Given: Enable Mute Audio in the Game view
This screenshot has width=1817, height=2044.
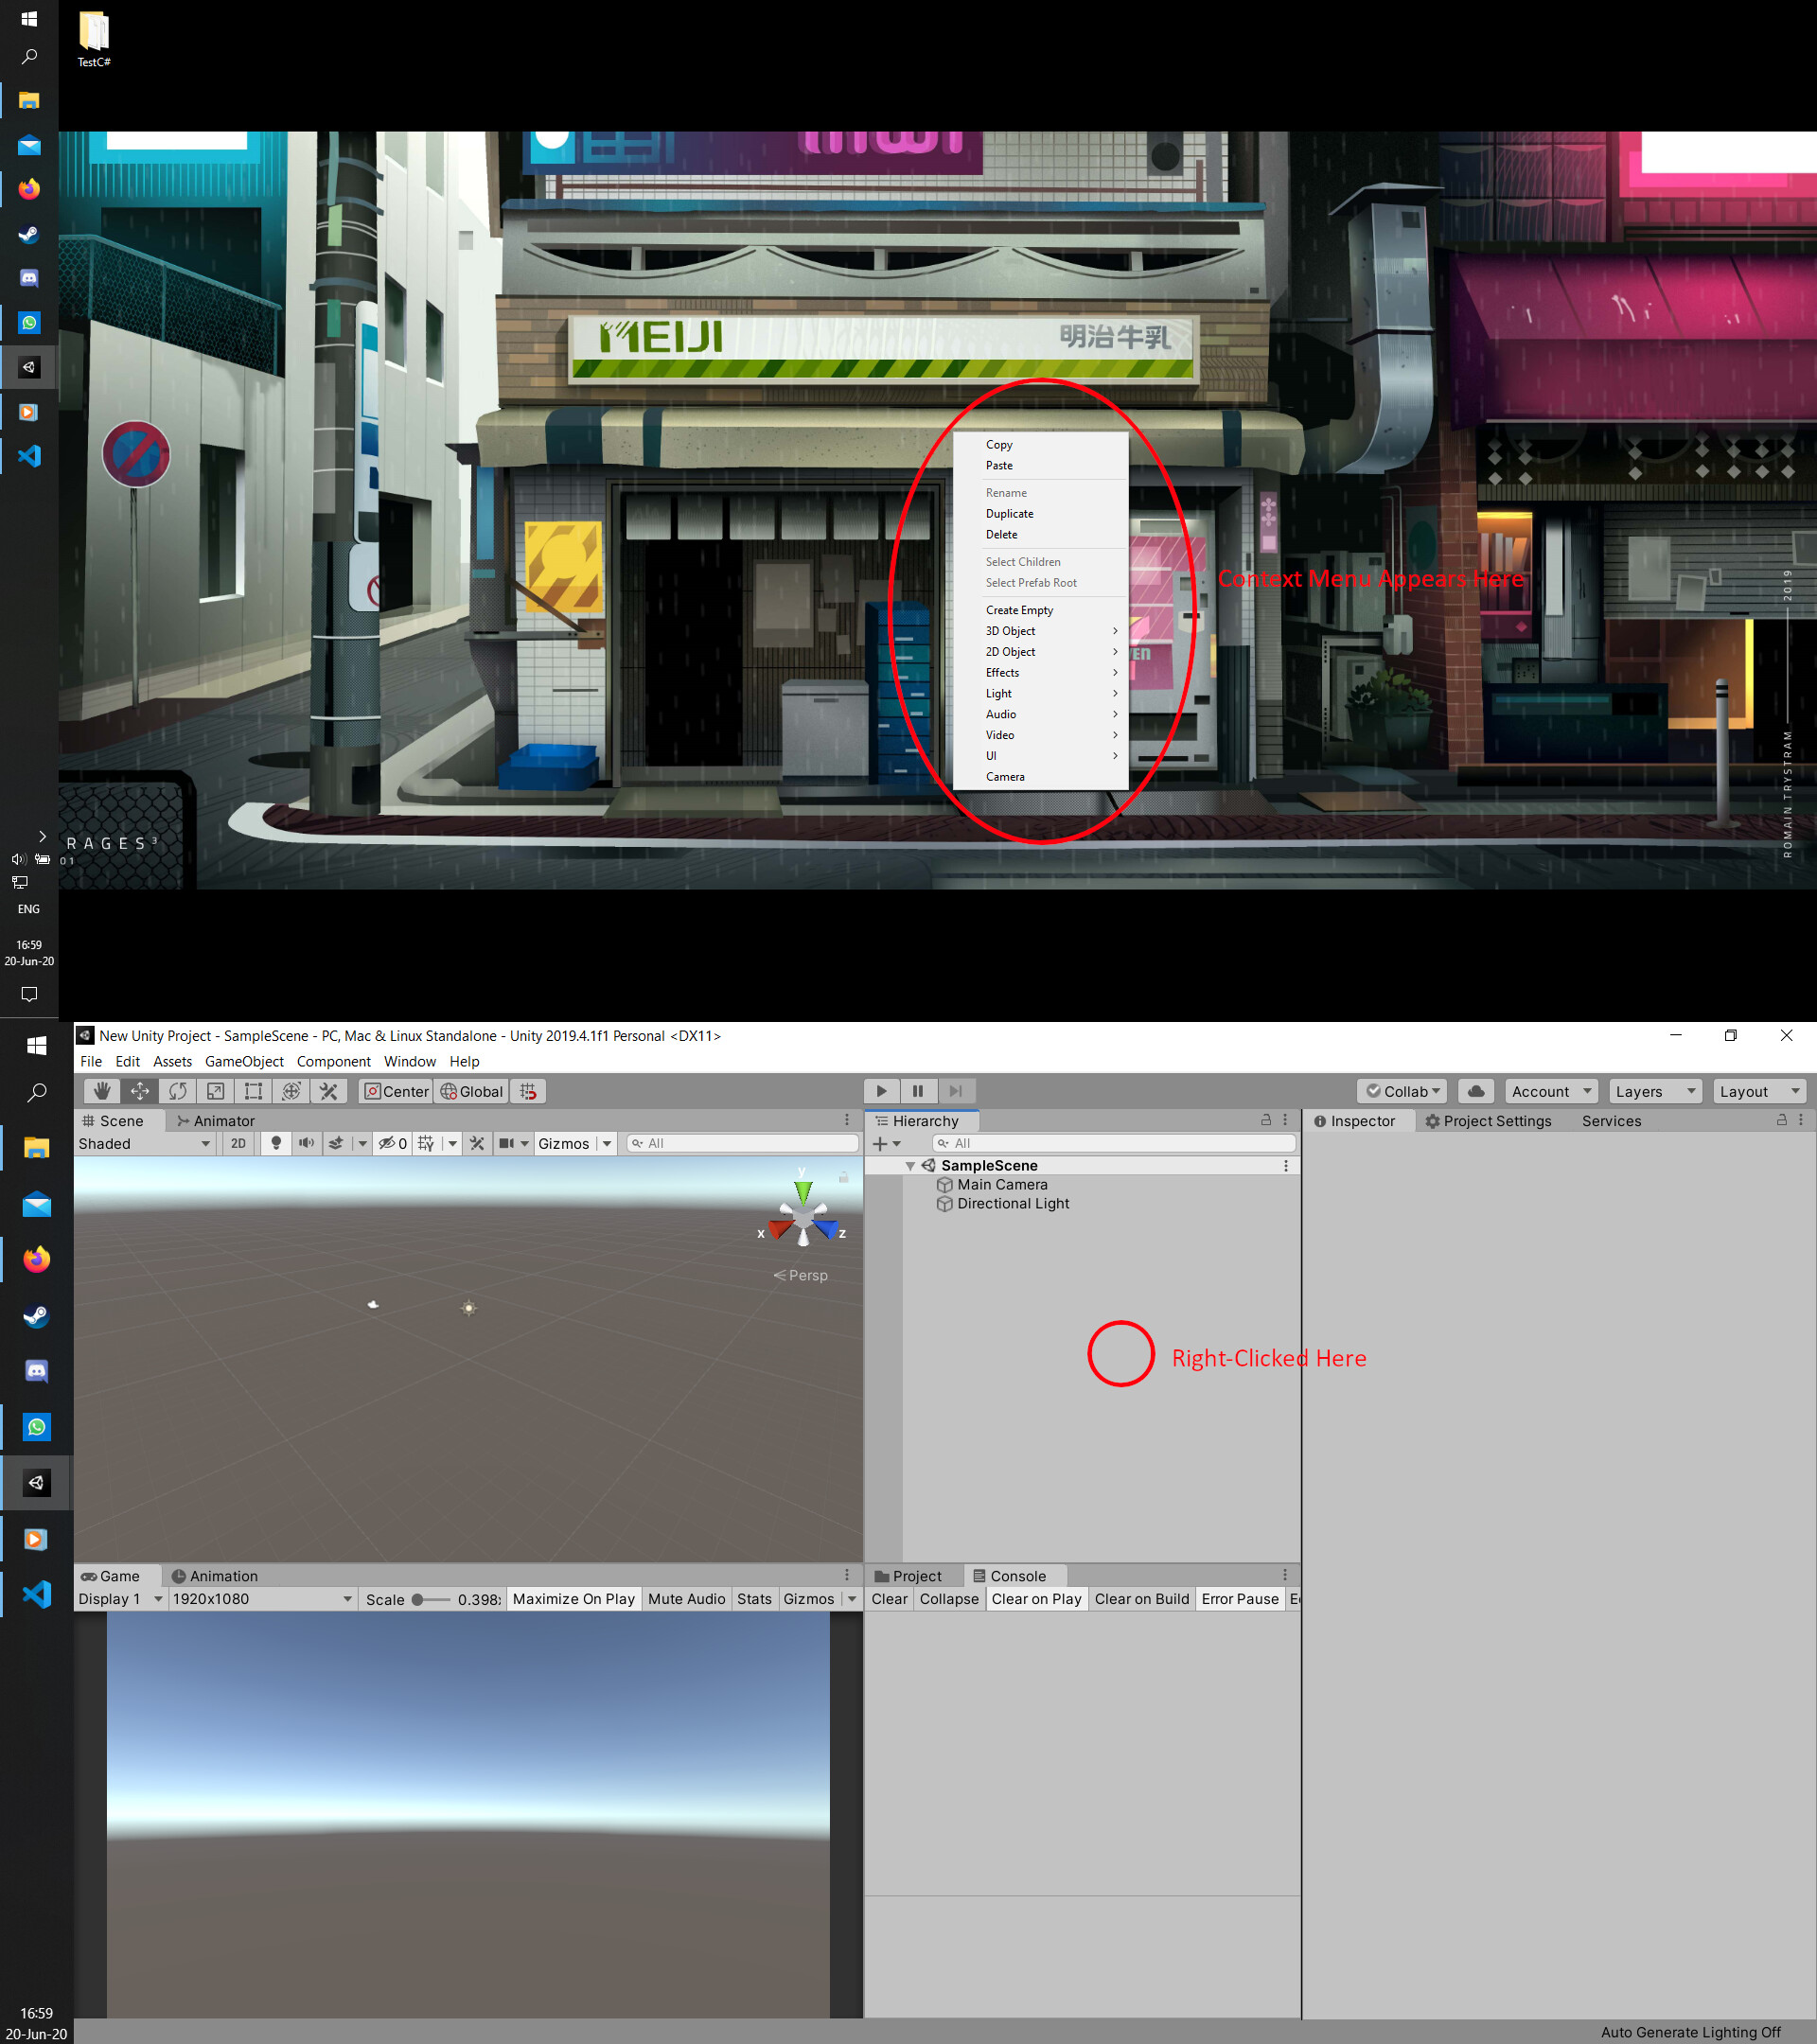Looking at the screenshot, I should click(686, 1598).
